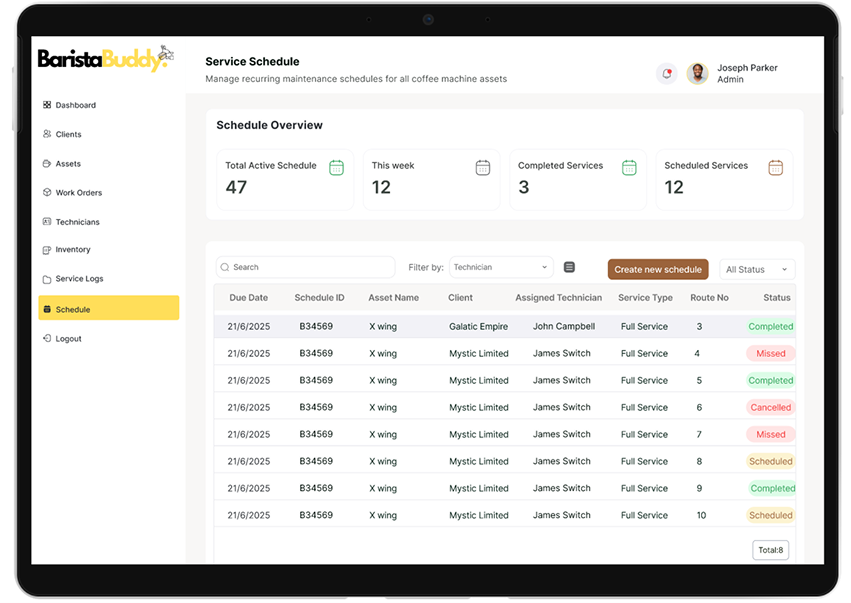Navigate to the Inventory page
The width and height of the screenshot is (851, 603).
(x=72, y=250)
